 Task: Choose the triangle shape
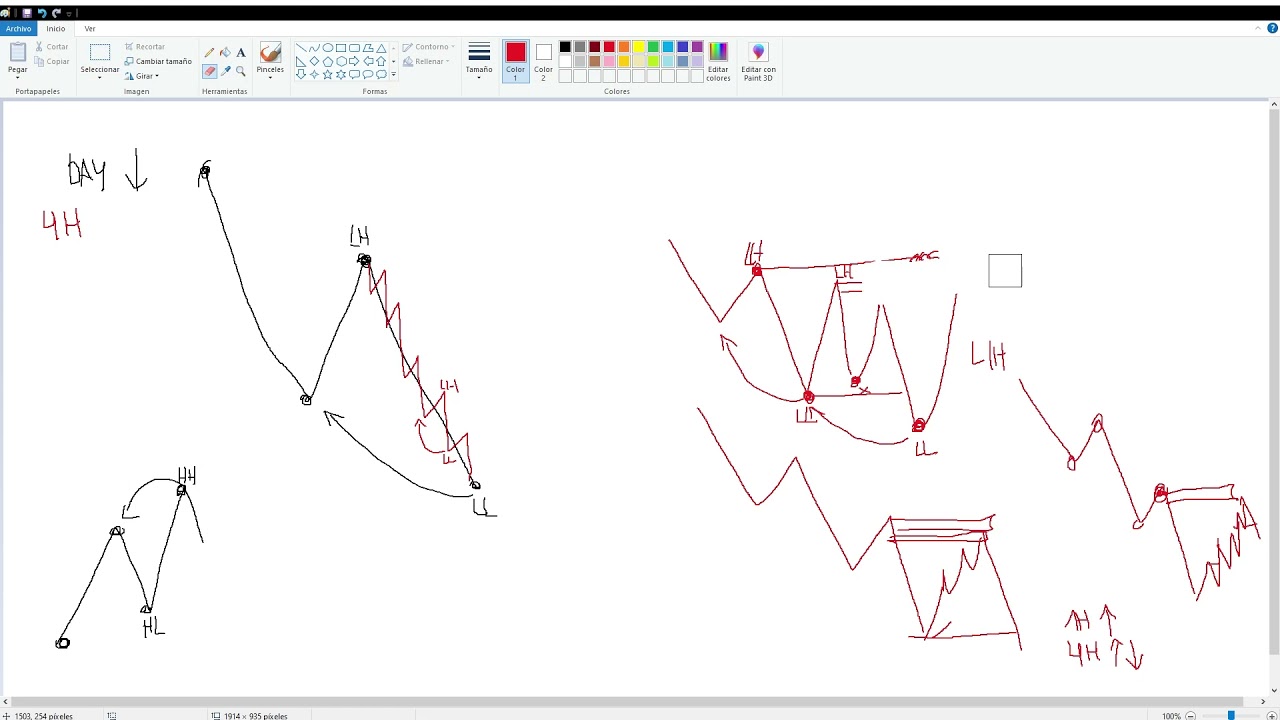tap(381, 48)
